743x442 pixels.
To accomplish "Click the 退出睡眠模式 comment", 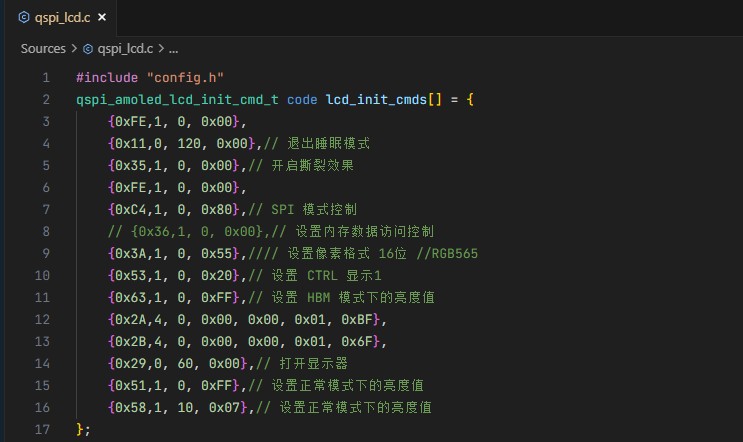I will point(328,144).
